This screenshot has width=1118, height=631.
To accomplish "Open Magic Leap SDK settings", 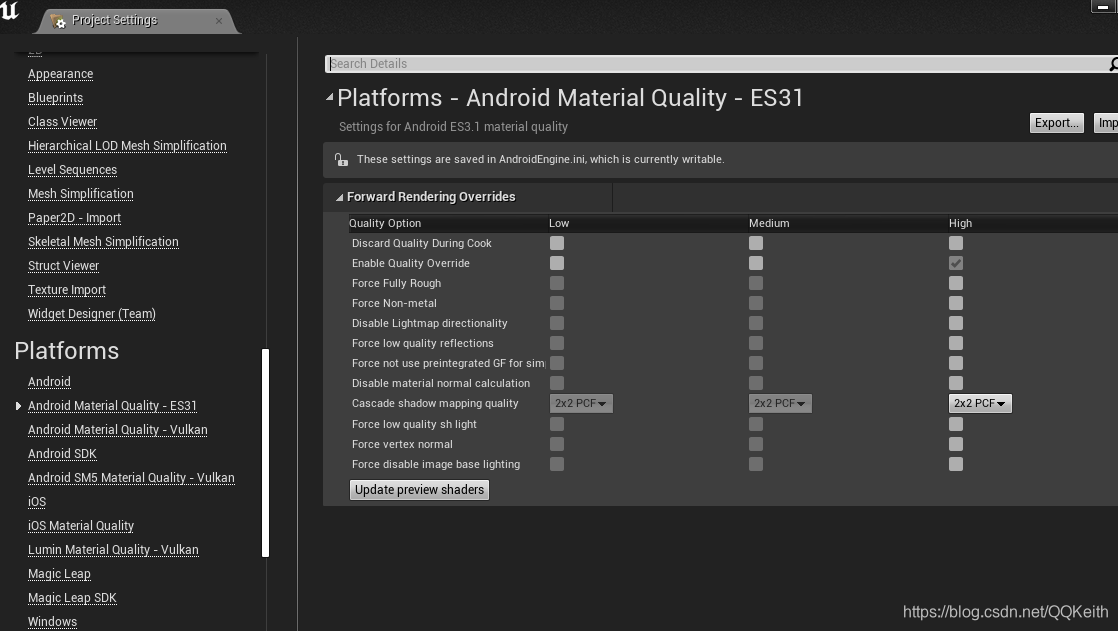I will (x=72, y=598).
